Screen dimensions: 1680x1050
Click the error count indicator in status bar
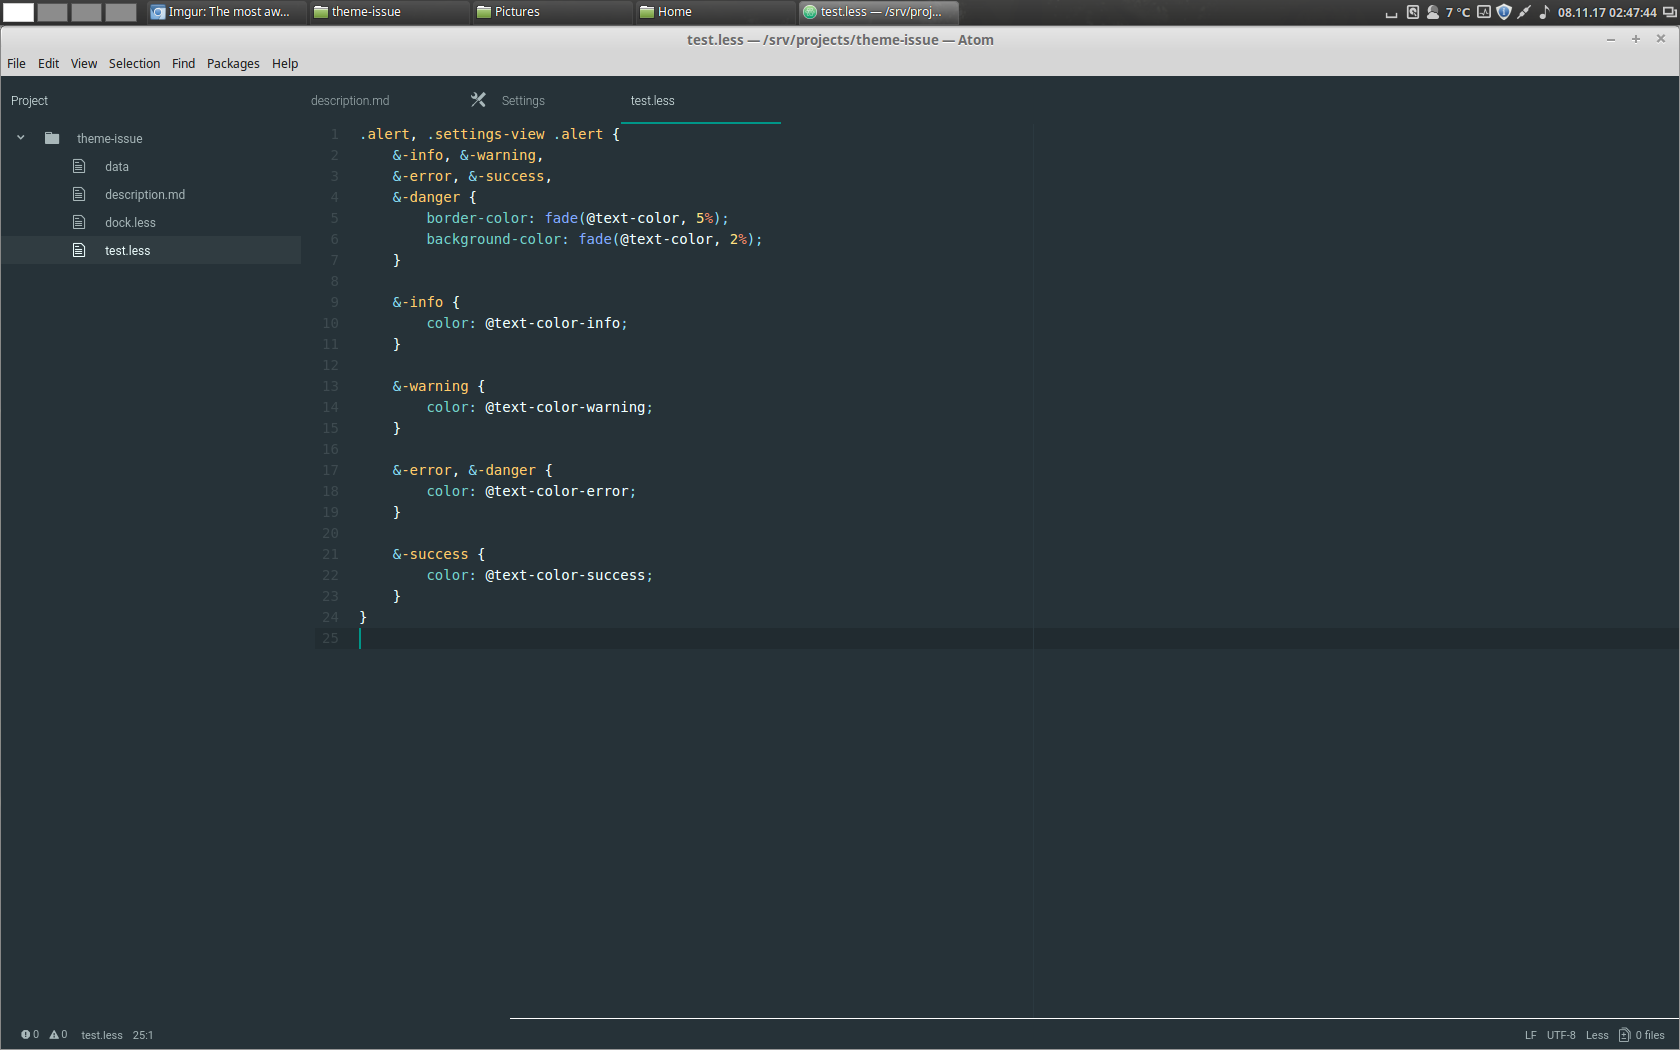pyautogui.click(x=30, y=1035)
